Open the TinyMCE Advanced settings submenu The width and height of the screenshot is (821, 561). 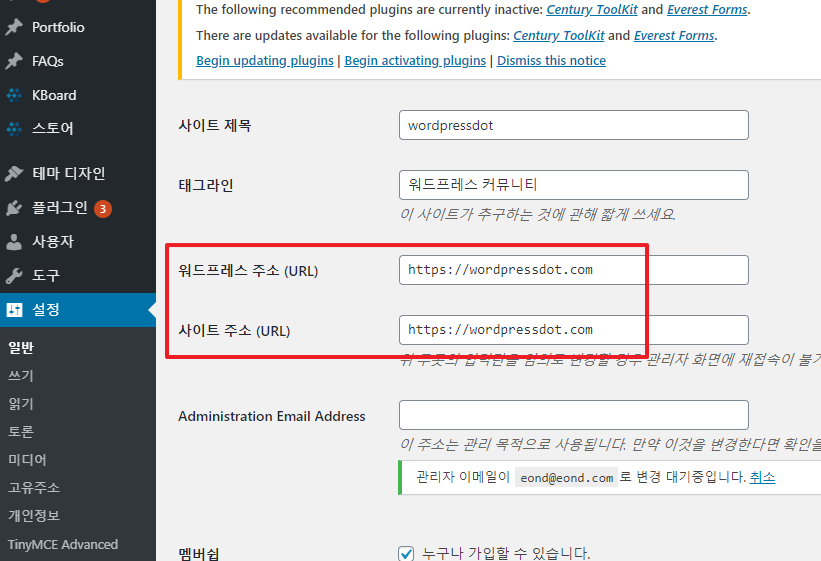coord(63,544)
